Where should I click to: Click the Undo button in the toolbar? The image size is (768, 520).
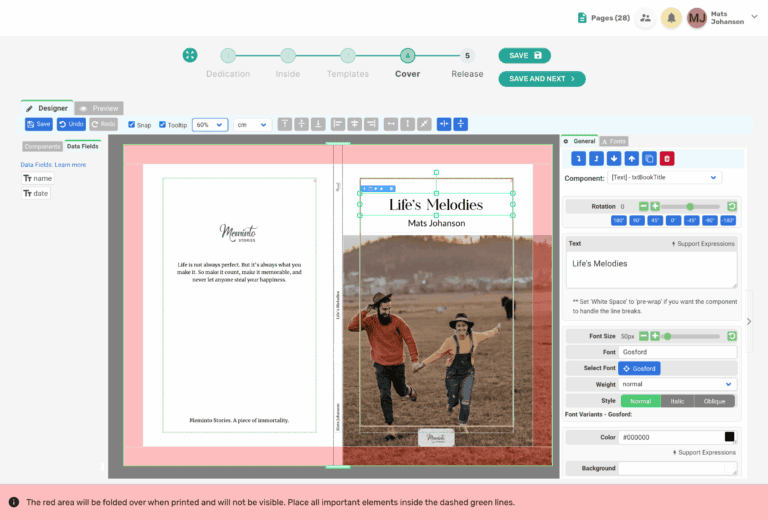point(71,124)
